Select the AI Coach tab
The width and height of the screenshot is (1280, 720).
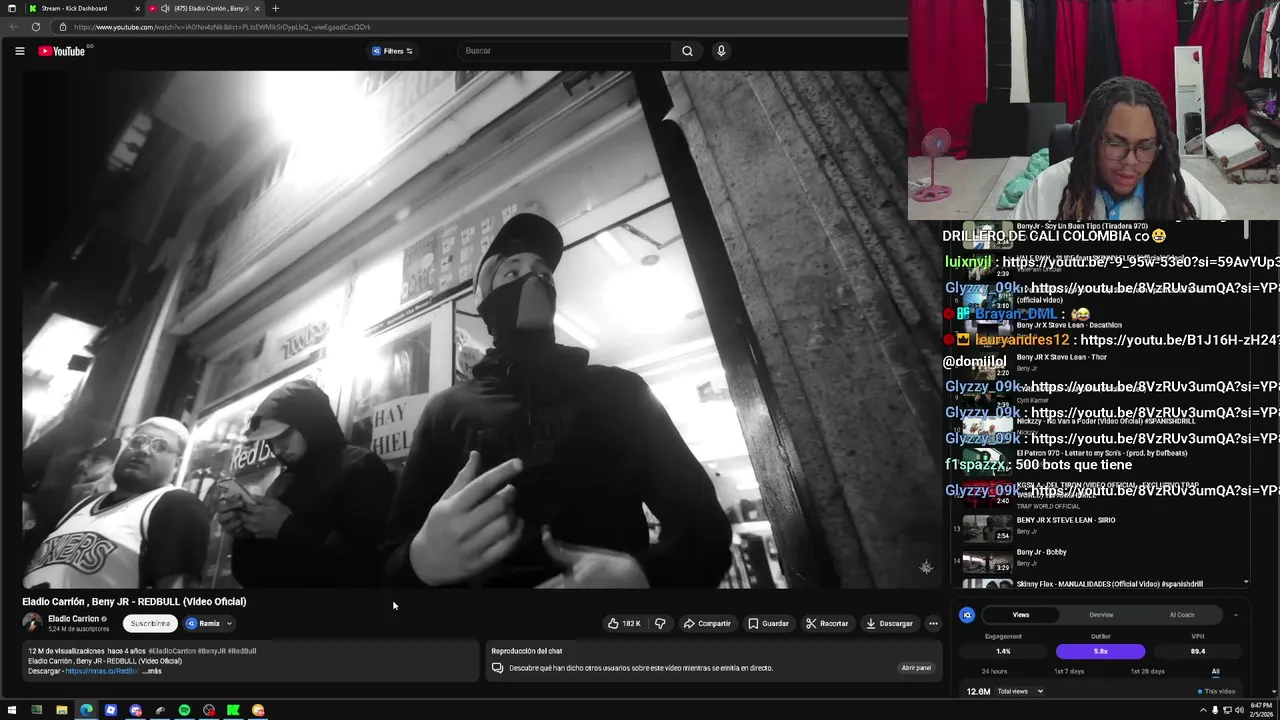[x=1182, y=615]
